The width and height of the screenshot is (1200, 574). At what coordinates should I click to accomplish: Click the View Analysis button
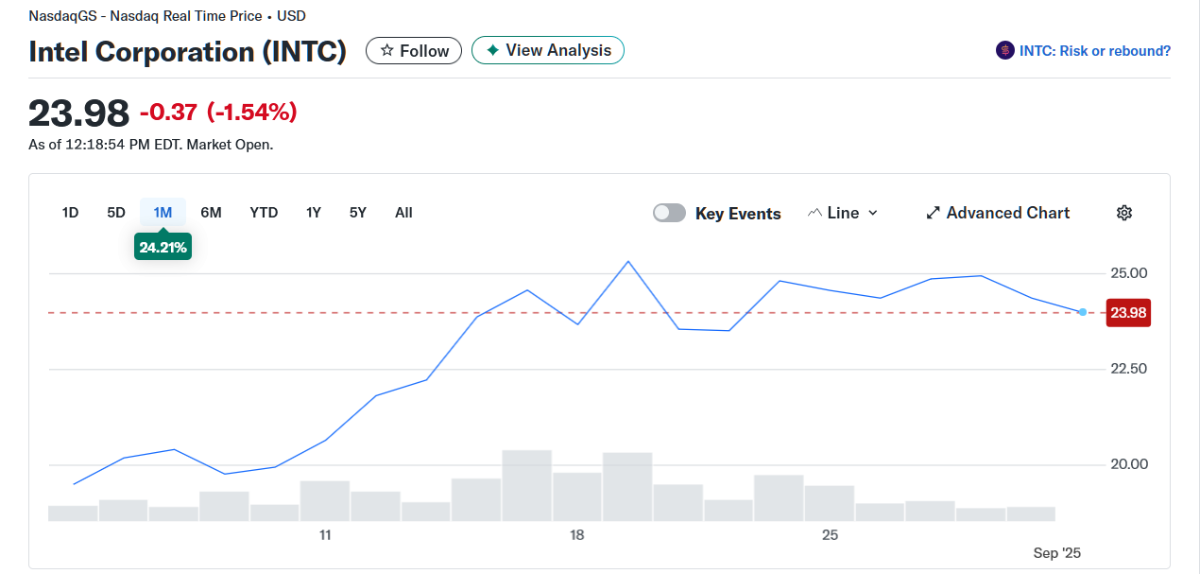pos(548,51)
